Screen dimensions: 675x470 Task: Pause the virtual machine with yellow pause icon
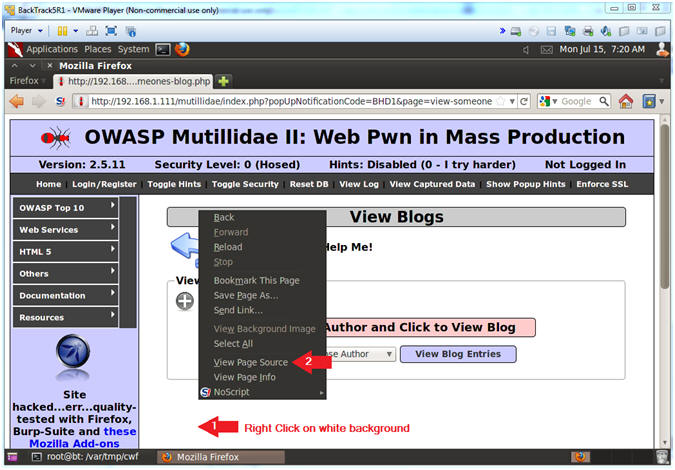pos(62,31)
